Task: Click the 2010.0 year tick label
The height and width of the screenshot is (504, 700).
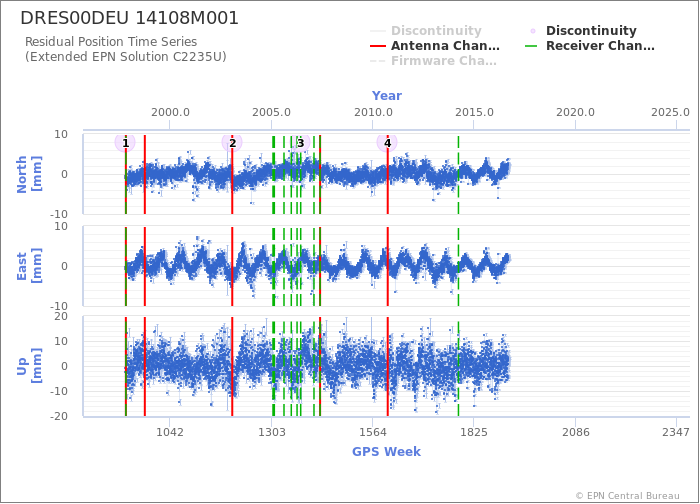Action: point(373,112)
